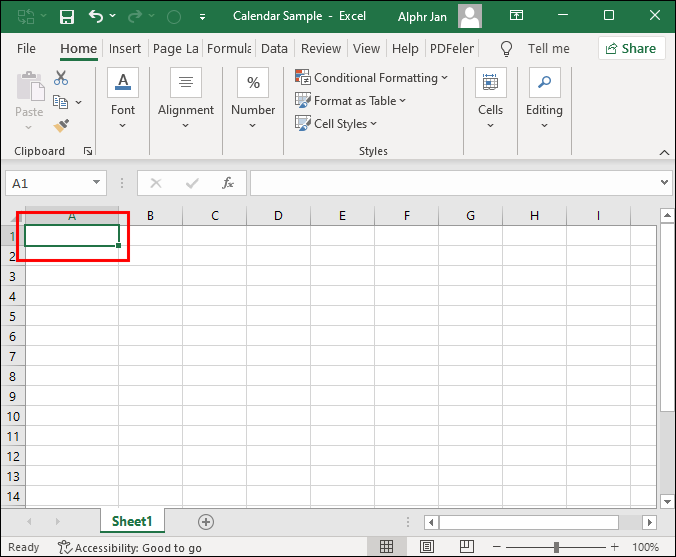This screenshot has width=676, height=557.
Task: Click inside the formula bar field
Action: [454, 183]
